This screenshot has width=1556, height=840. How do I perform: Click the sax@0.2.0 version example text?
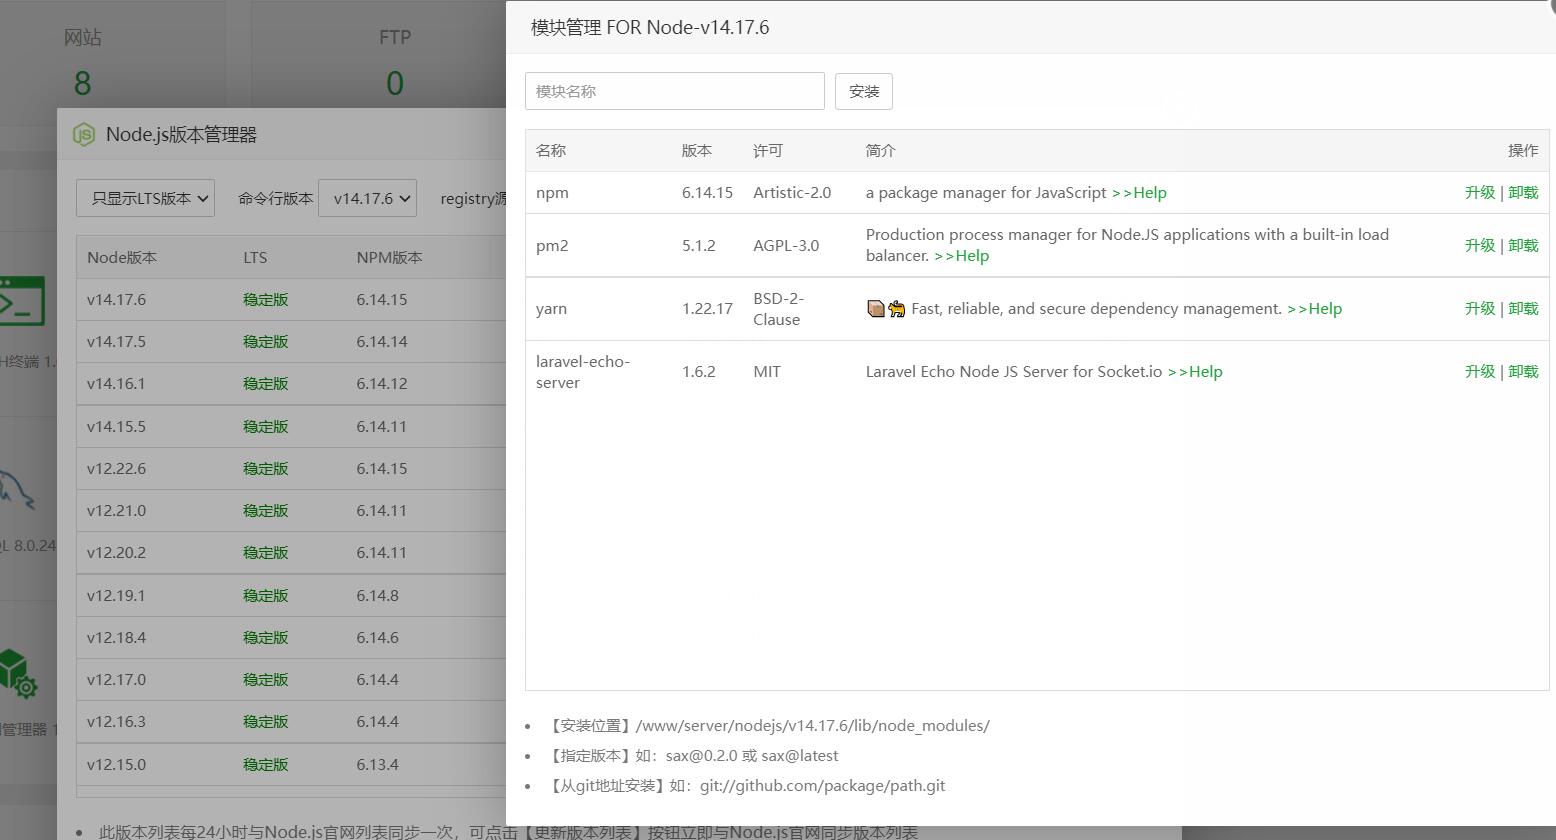click(701, 756)
